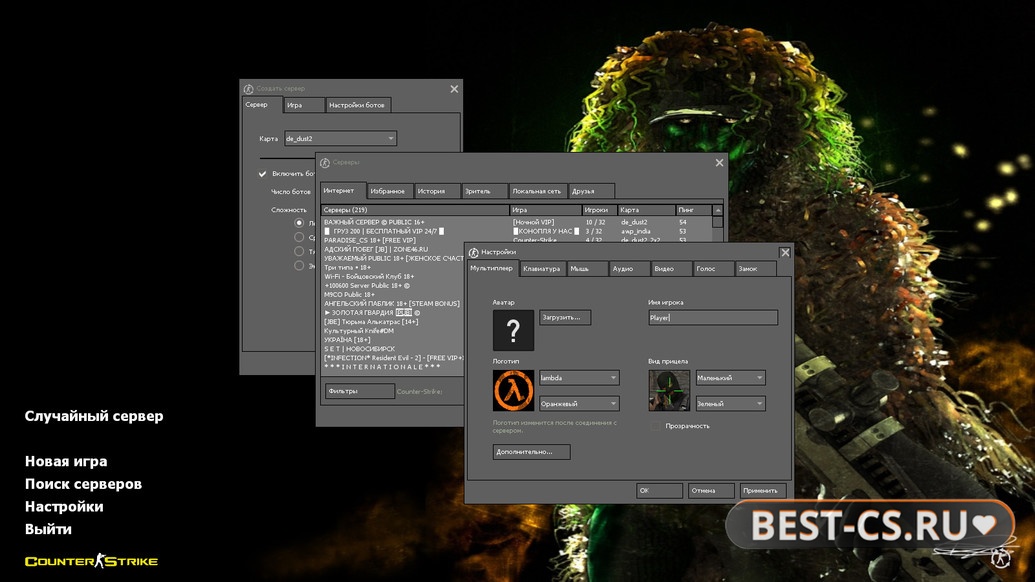The width and height of the screenshot is (1035, 582).
Task: Select the second Сложность radio button
Action: 299,237
